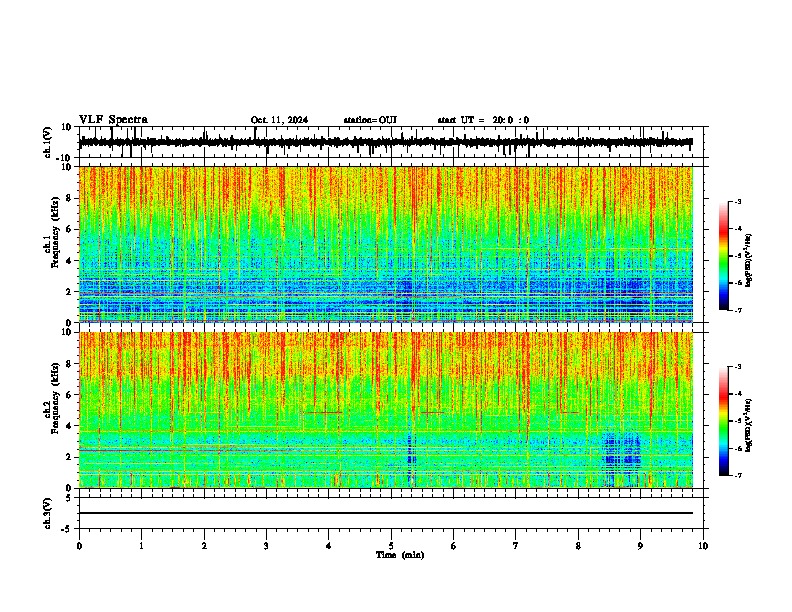This screenshot has height=612, width=792.
Task: Click the '6' tick on ch.1 frequency axis
Action: (x=70, y=230)
